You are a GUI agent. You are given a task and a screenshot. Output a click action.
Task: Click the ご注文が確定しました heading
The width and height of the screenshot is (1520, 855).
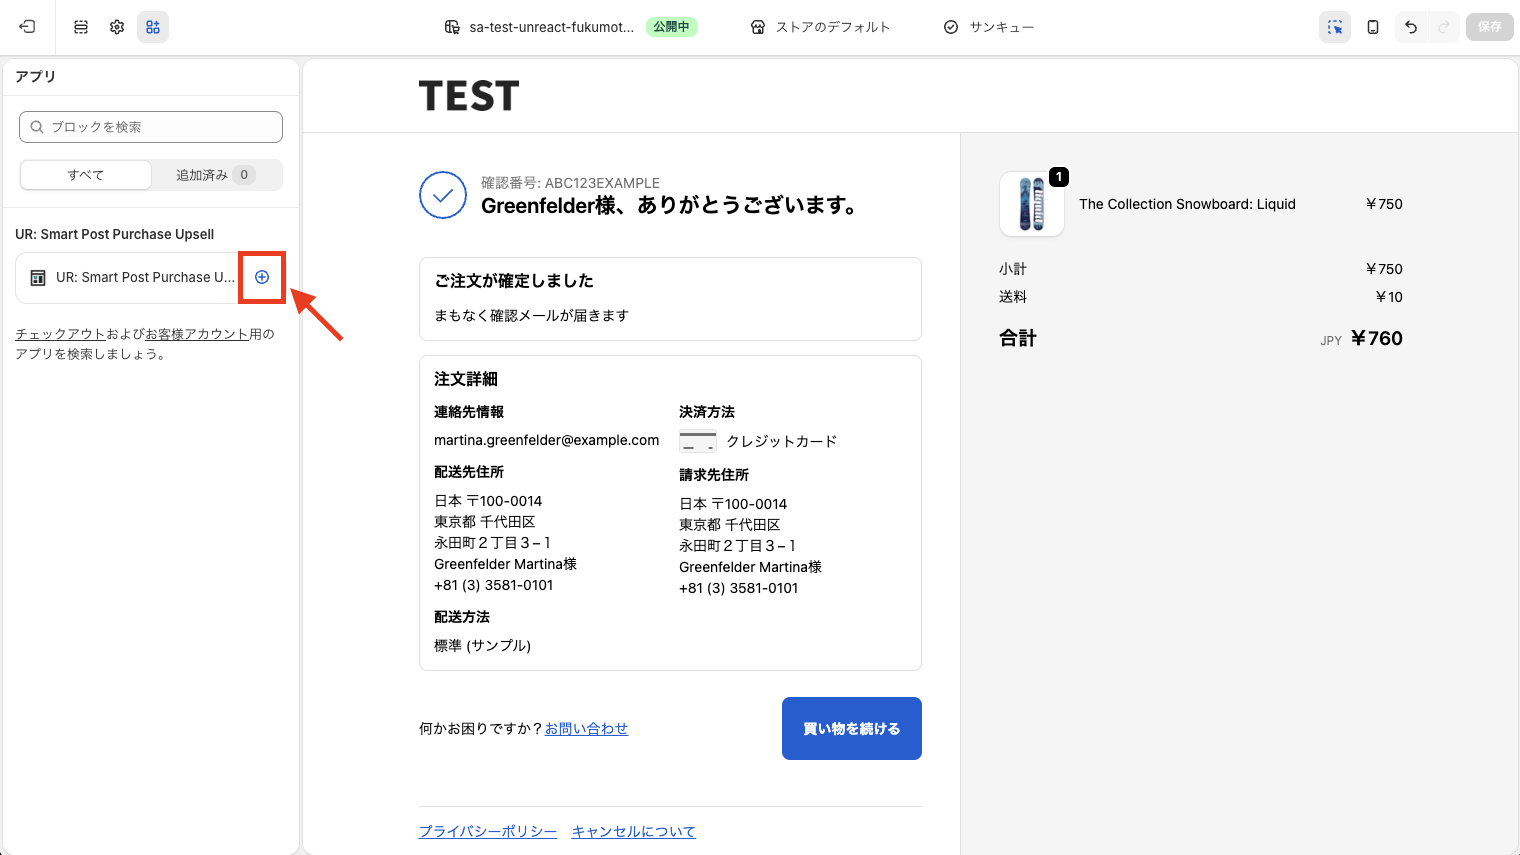click(514, 281)
